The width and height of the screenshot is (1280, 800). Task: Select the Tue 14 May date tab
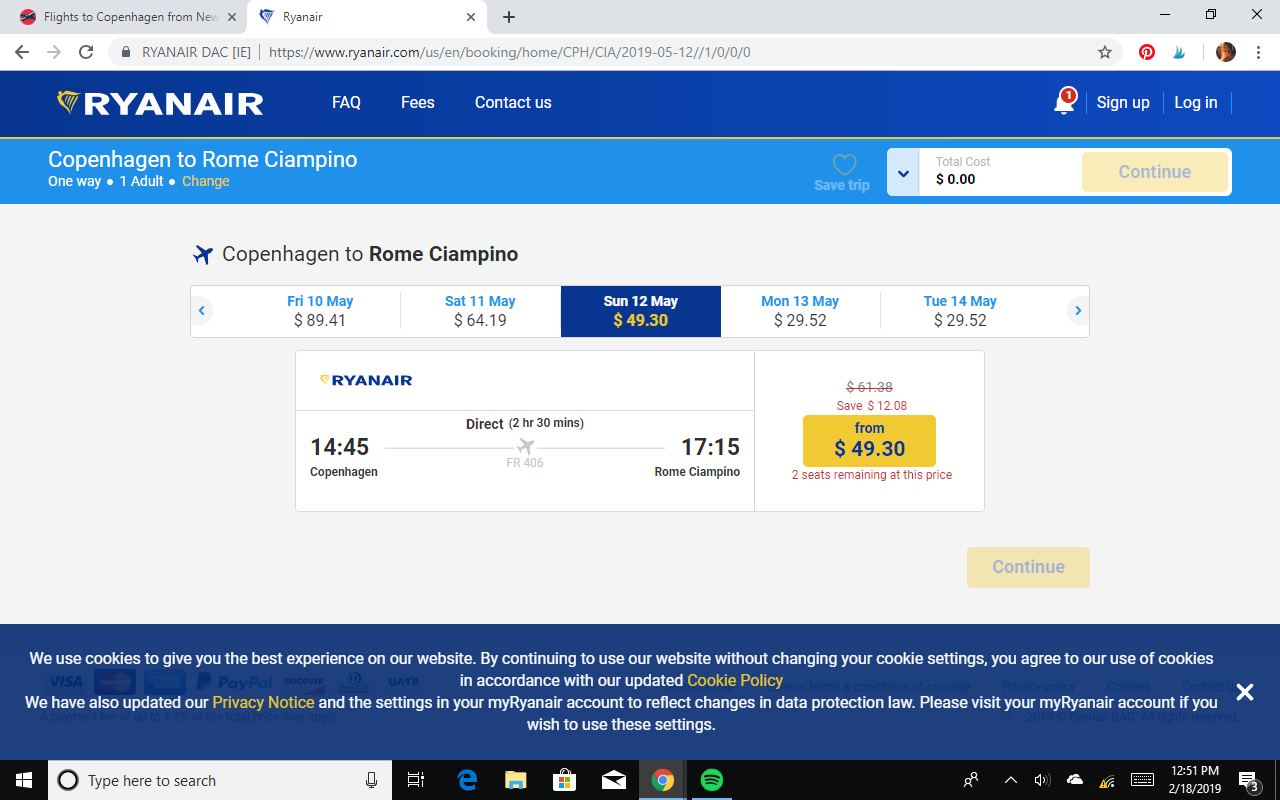pos(960,311)
